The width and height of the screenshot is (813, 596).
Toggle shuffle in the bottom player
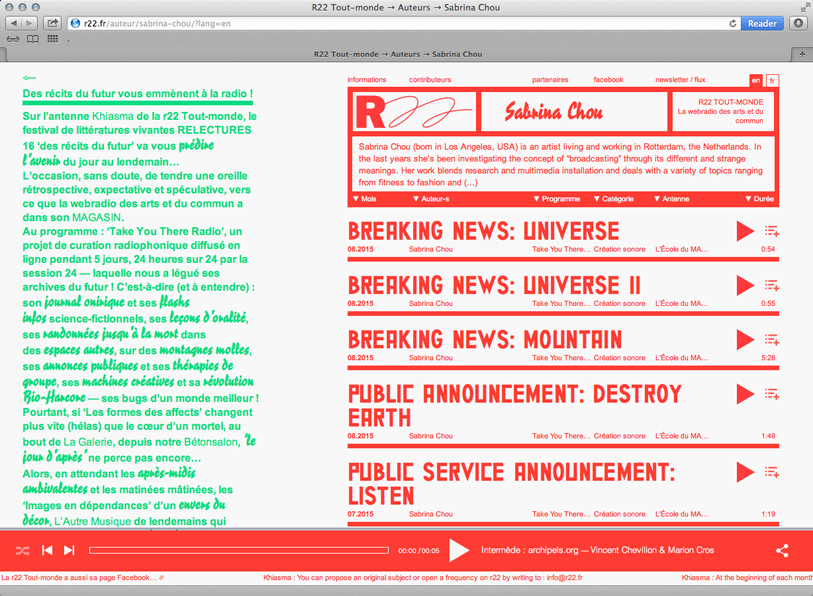point(22,550)
